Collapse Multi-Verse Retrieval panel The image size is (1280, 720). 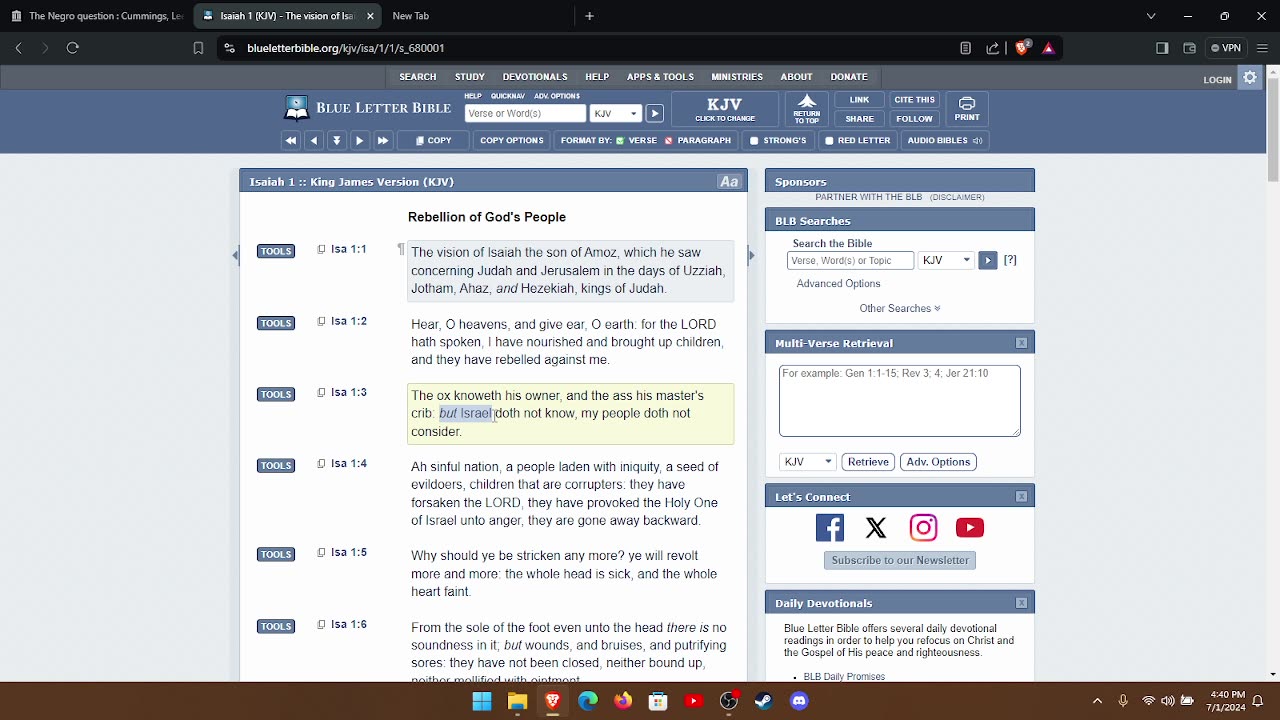1021,343
